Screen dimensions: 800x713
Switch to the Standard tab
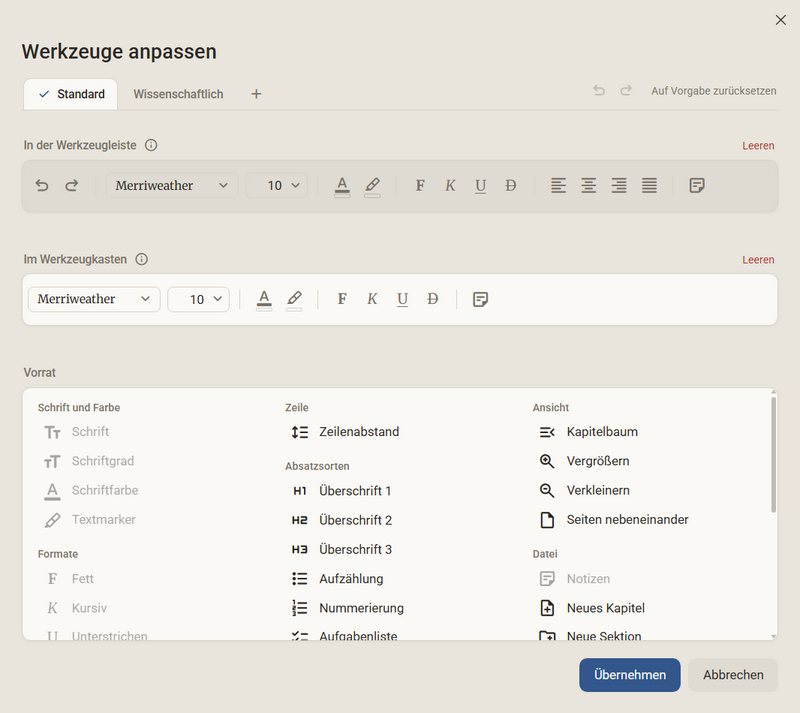point(71,94)
